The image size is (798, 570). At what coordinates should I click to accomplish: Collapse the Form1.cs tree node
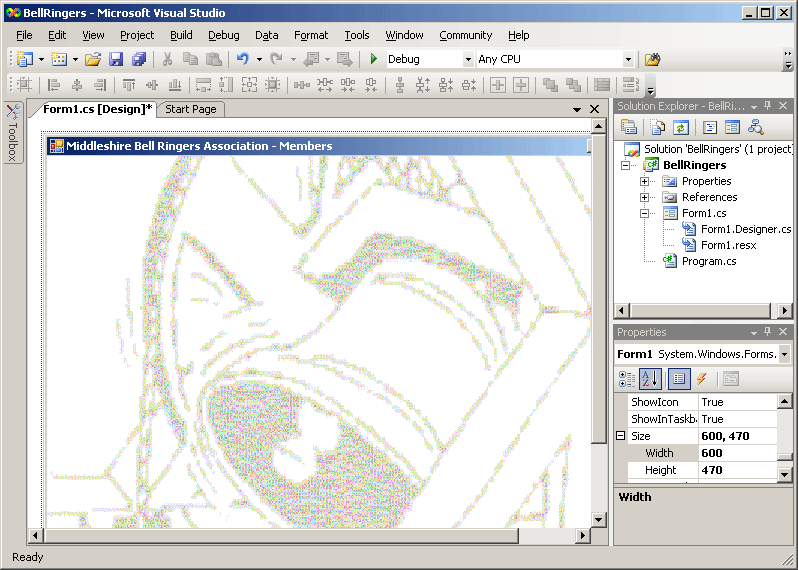645,213
